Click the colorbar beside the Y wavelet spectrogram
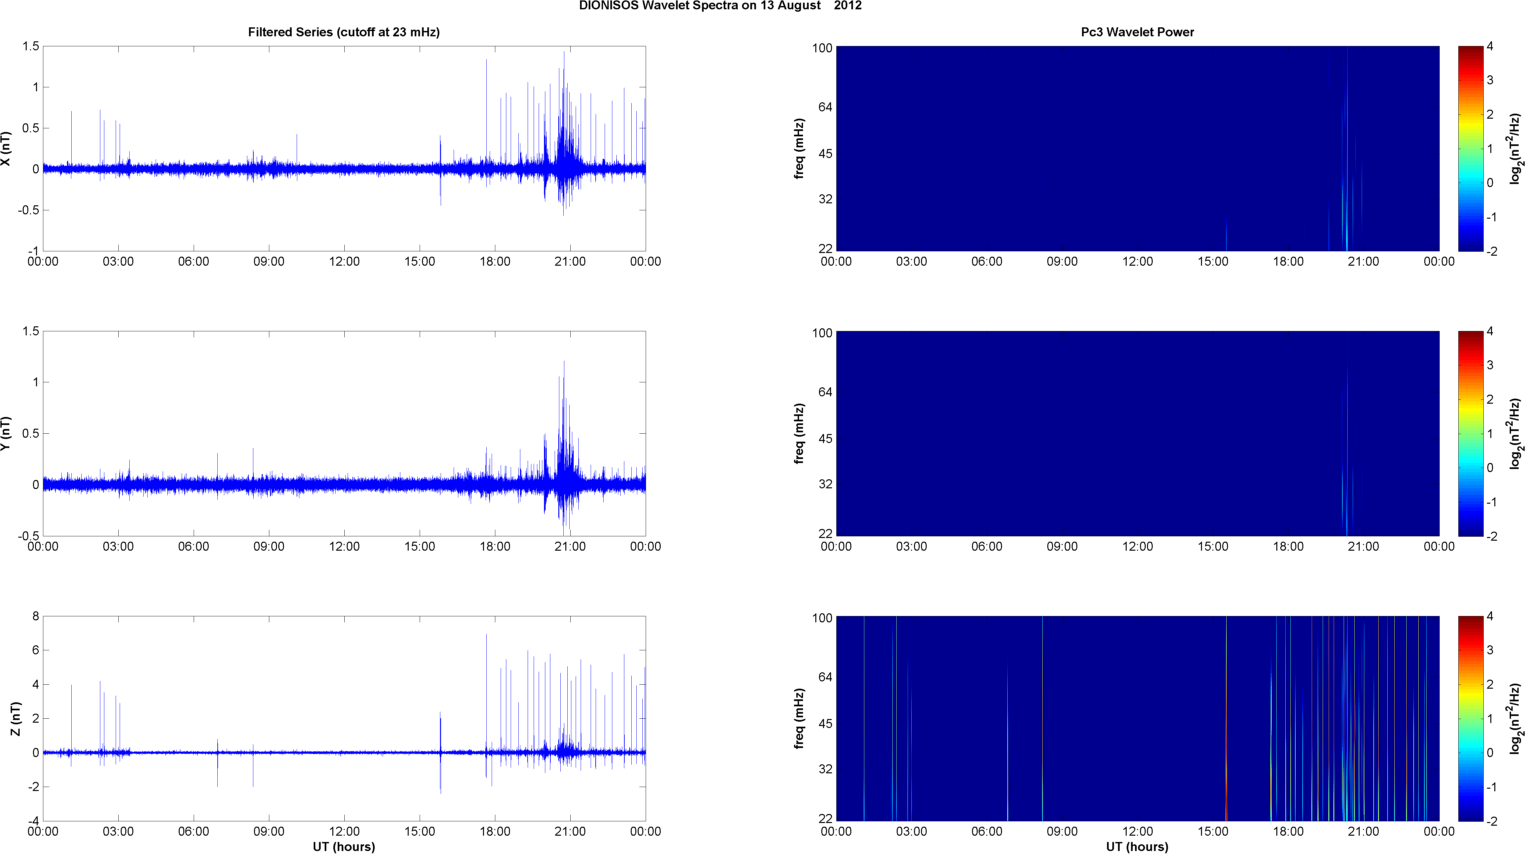 click(x=1470, y=433)
